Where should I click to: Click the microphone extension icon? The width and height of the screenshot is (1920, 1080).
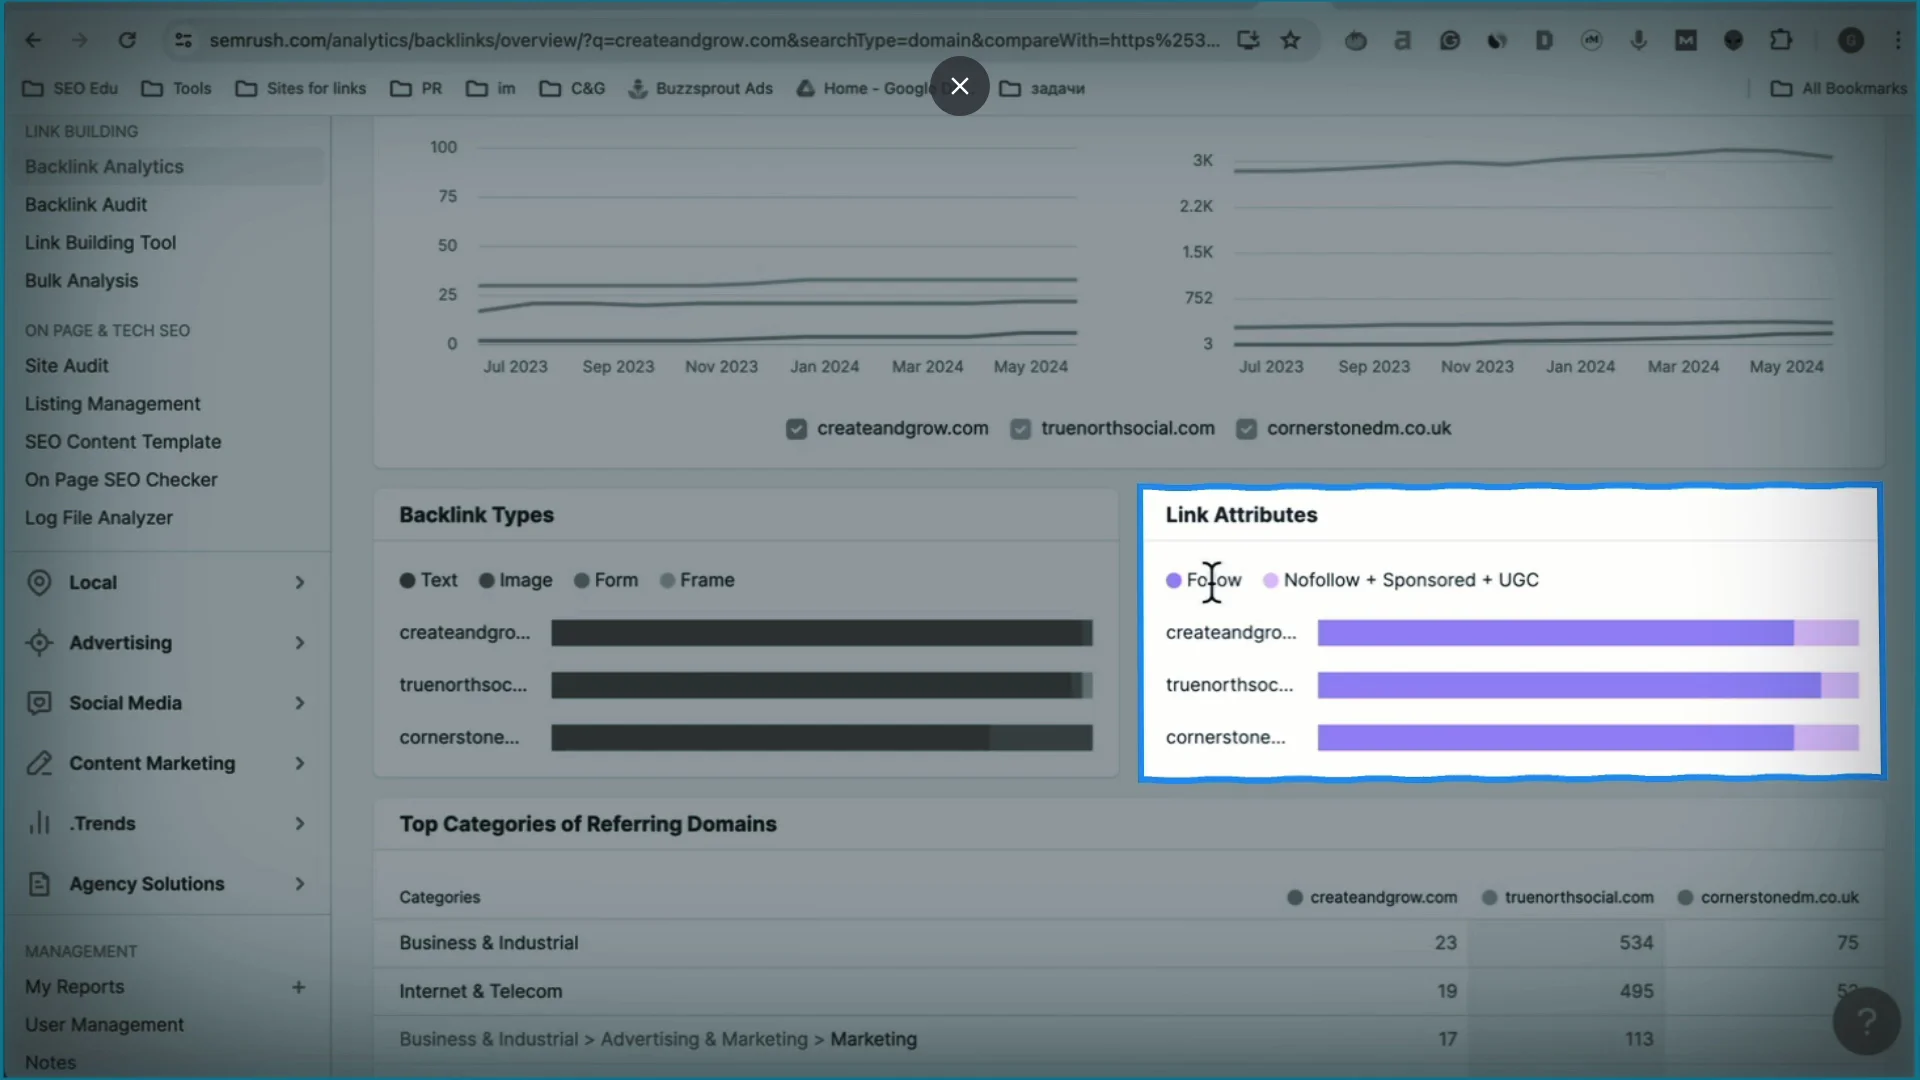pyautogui.click(x=1639, y=40)
